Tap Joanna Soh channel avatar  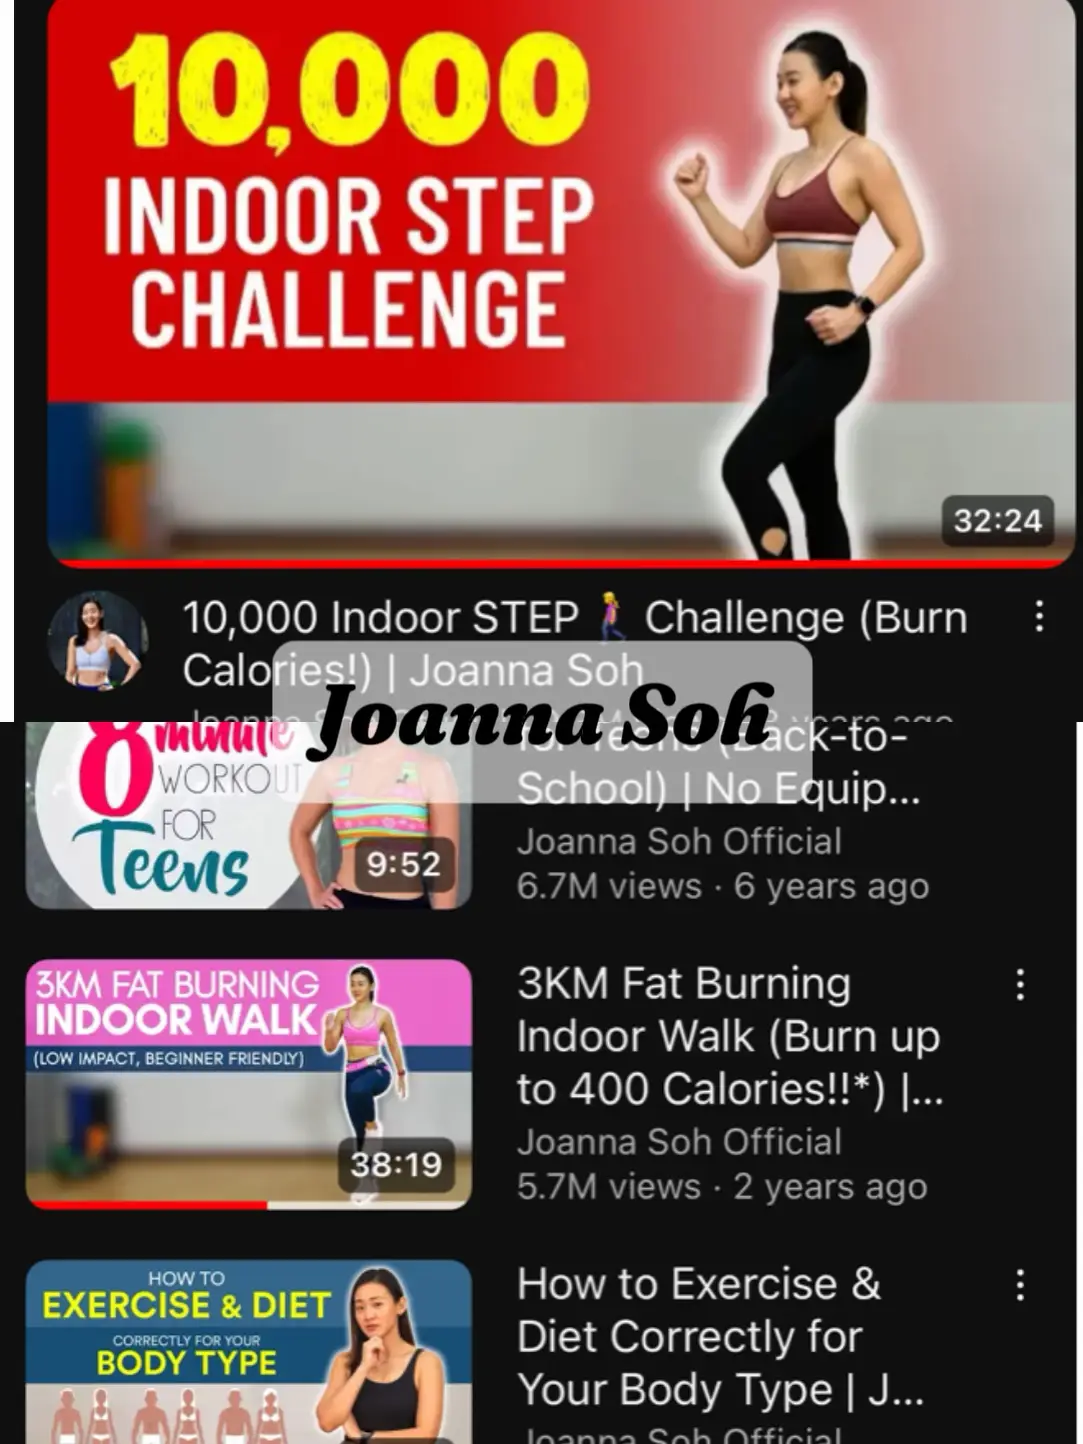click(x=97, y=640)
